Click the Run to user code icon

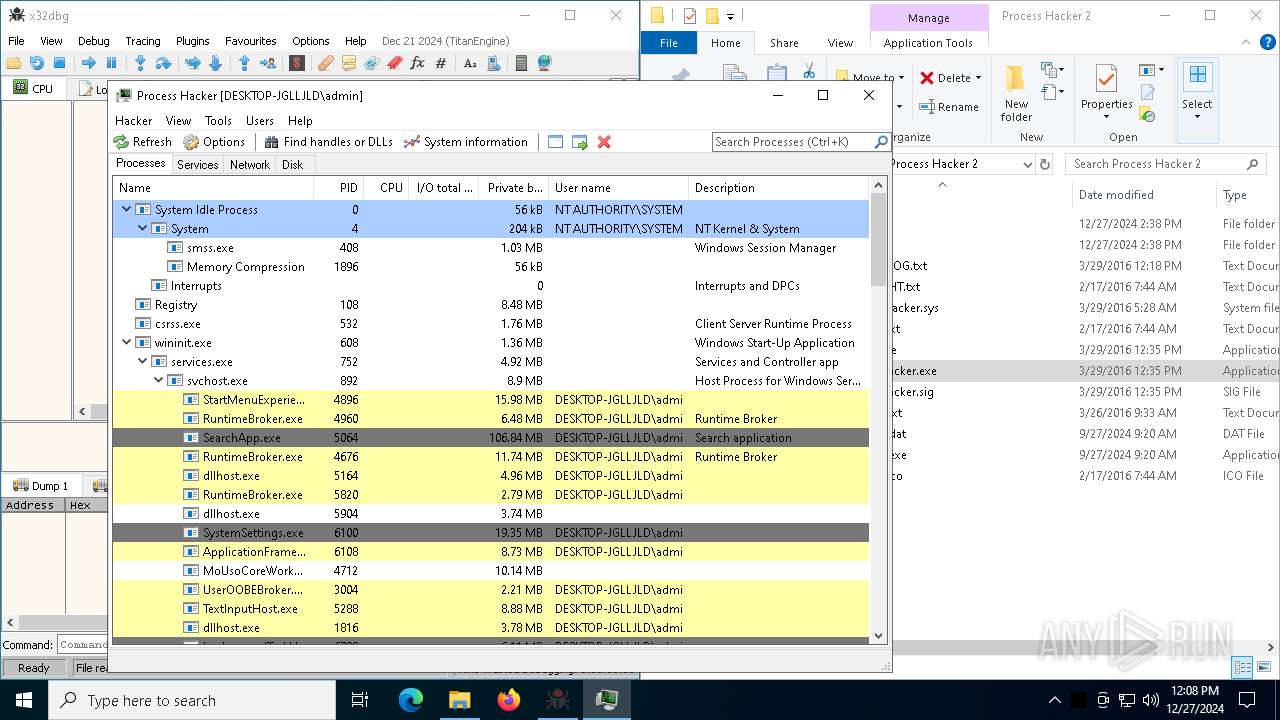coord(267,63)
